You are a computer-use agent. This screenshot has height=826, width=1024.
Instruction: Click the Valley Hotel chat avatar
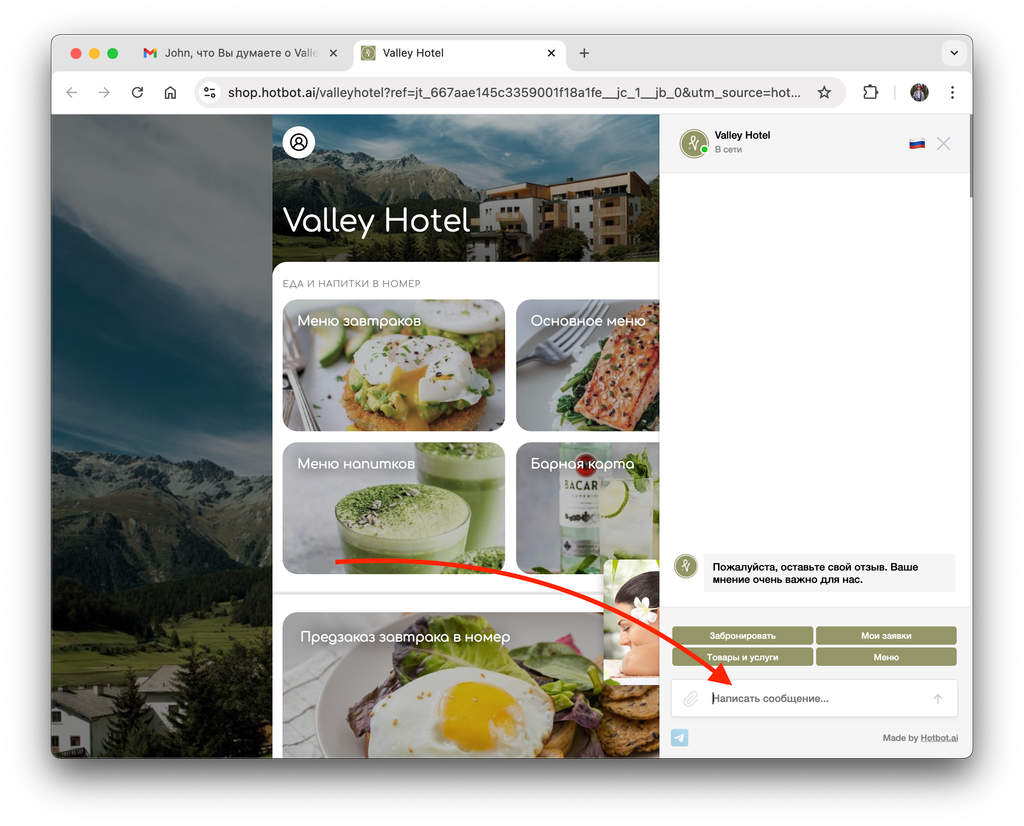pos(694,143)
